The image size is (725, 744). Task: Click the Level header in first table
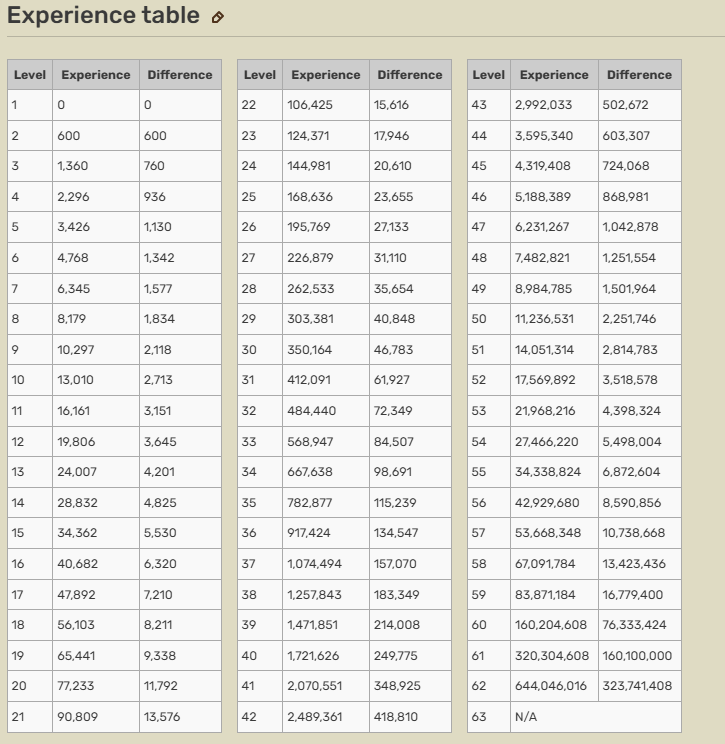point(30,75)
